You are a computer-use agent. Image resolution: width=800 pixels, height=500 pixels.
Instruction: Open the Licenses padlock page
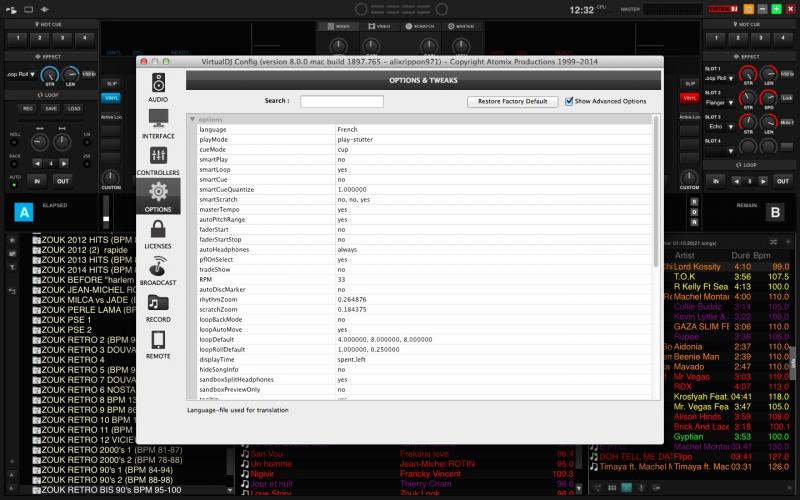pyautogui.click(x=158, y=234)
